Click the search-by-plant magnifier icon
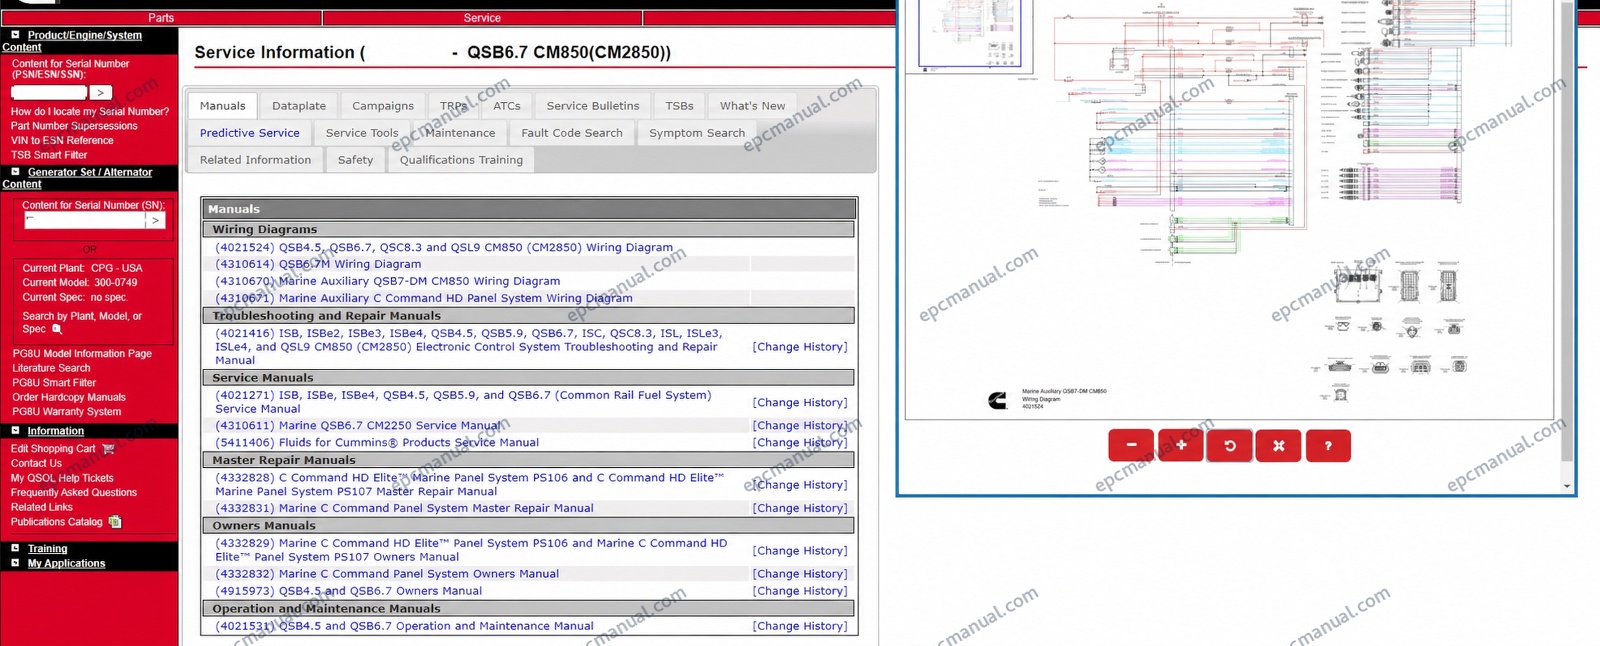 click(57, 329)
